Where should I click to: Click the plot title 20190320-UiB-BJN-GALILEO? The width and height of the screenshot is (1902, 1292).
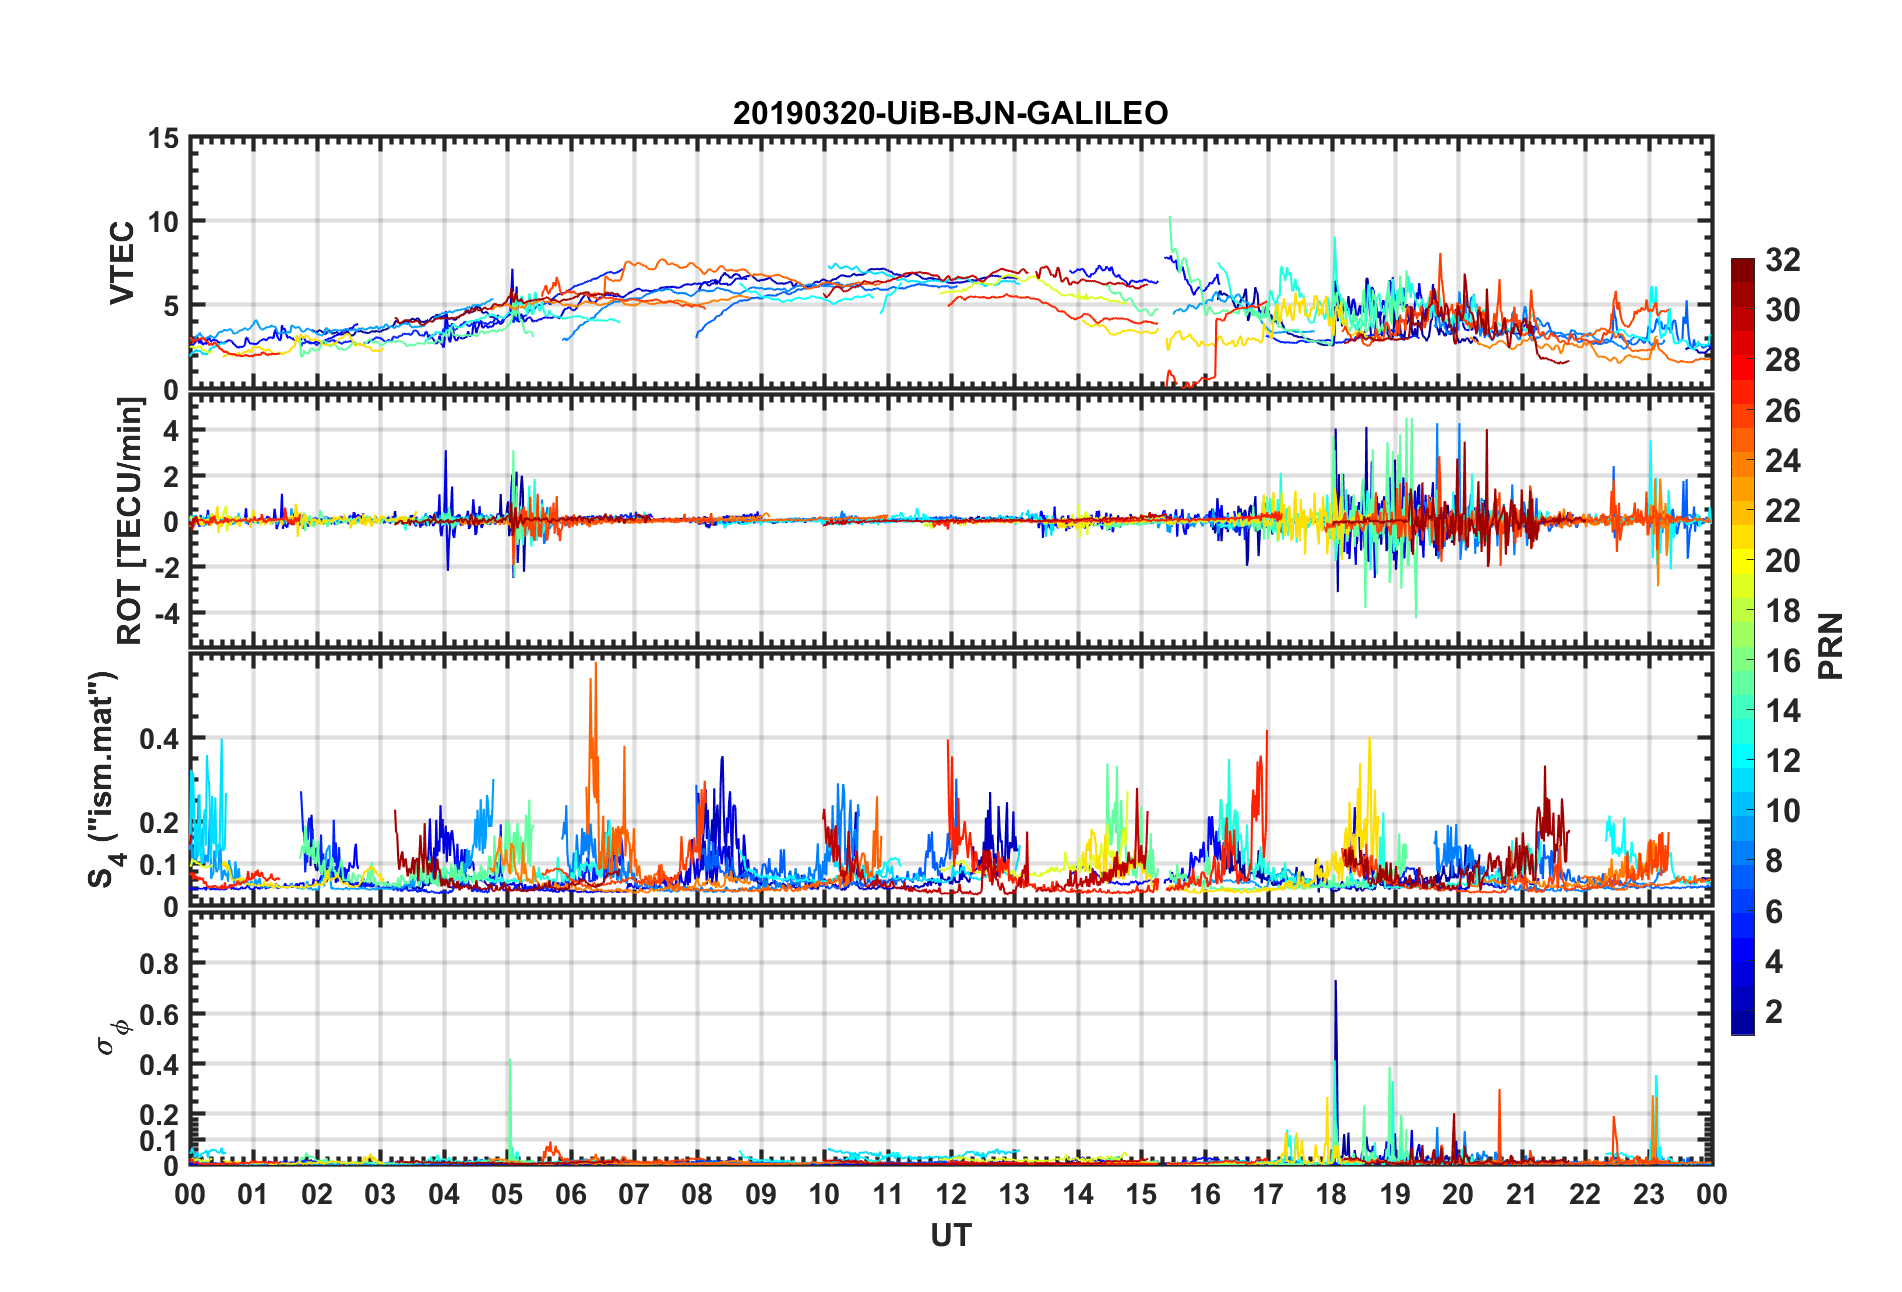pos(950,113)
